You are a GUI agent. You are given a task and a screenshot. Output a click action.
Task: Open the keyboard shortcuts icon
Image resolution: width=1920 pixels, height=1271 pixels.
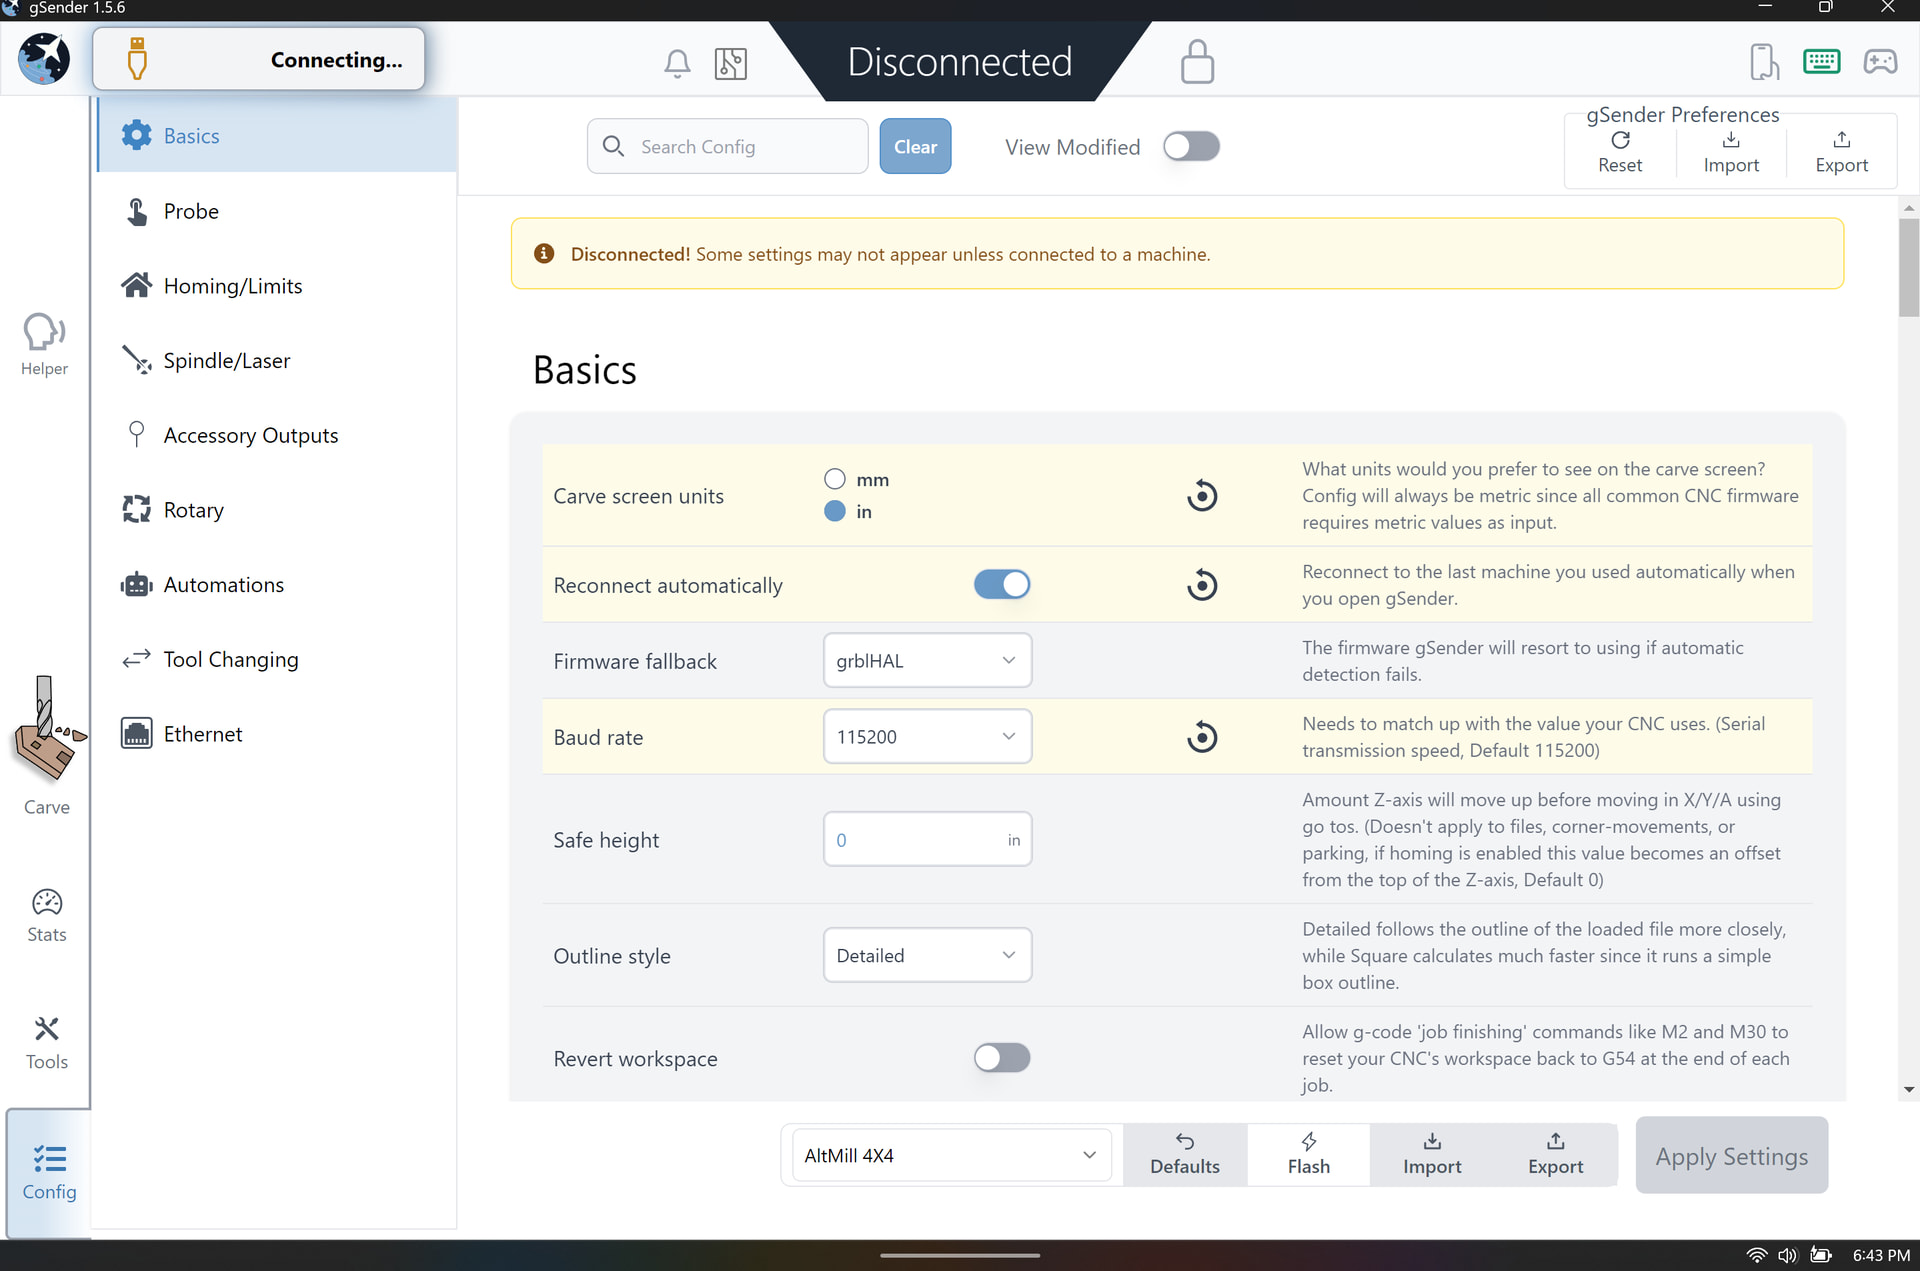pyautogui.click(x=1821, y=62)
